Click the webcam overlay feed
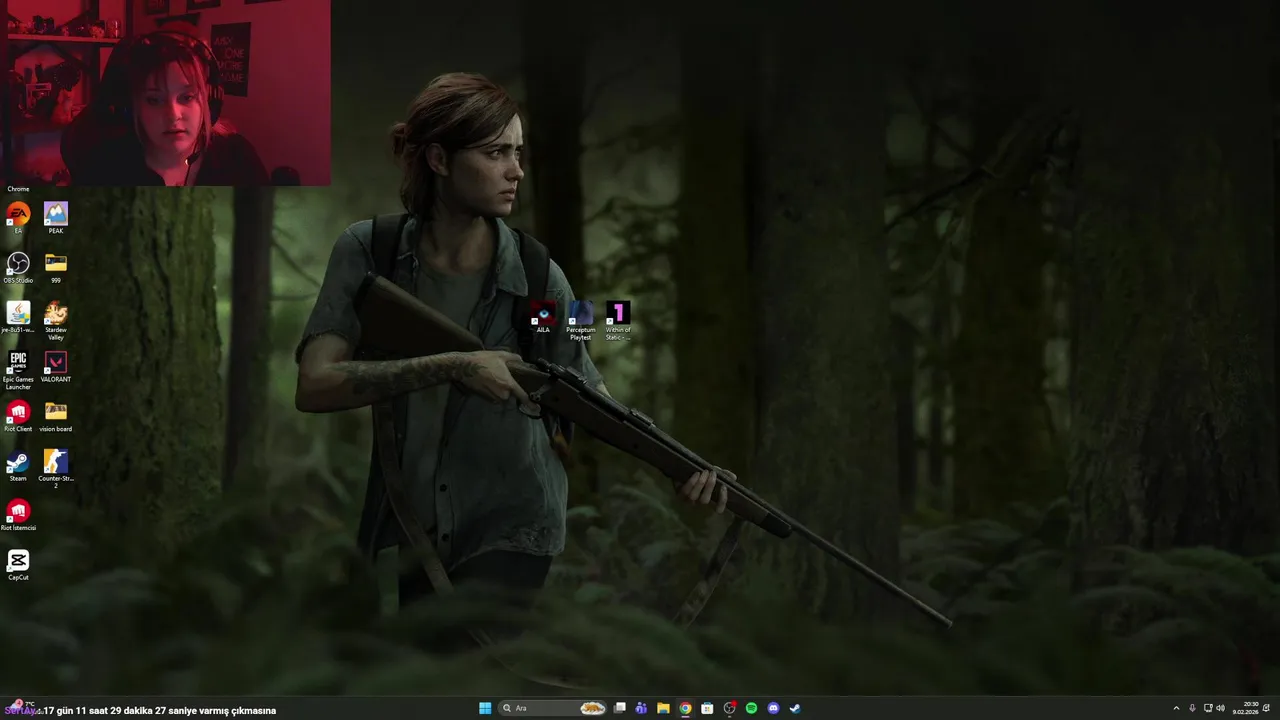This screenshot has width=1280, height=720. click(x=165, y=93)
